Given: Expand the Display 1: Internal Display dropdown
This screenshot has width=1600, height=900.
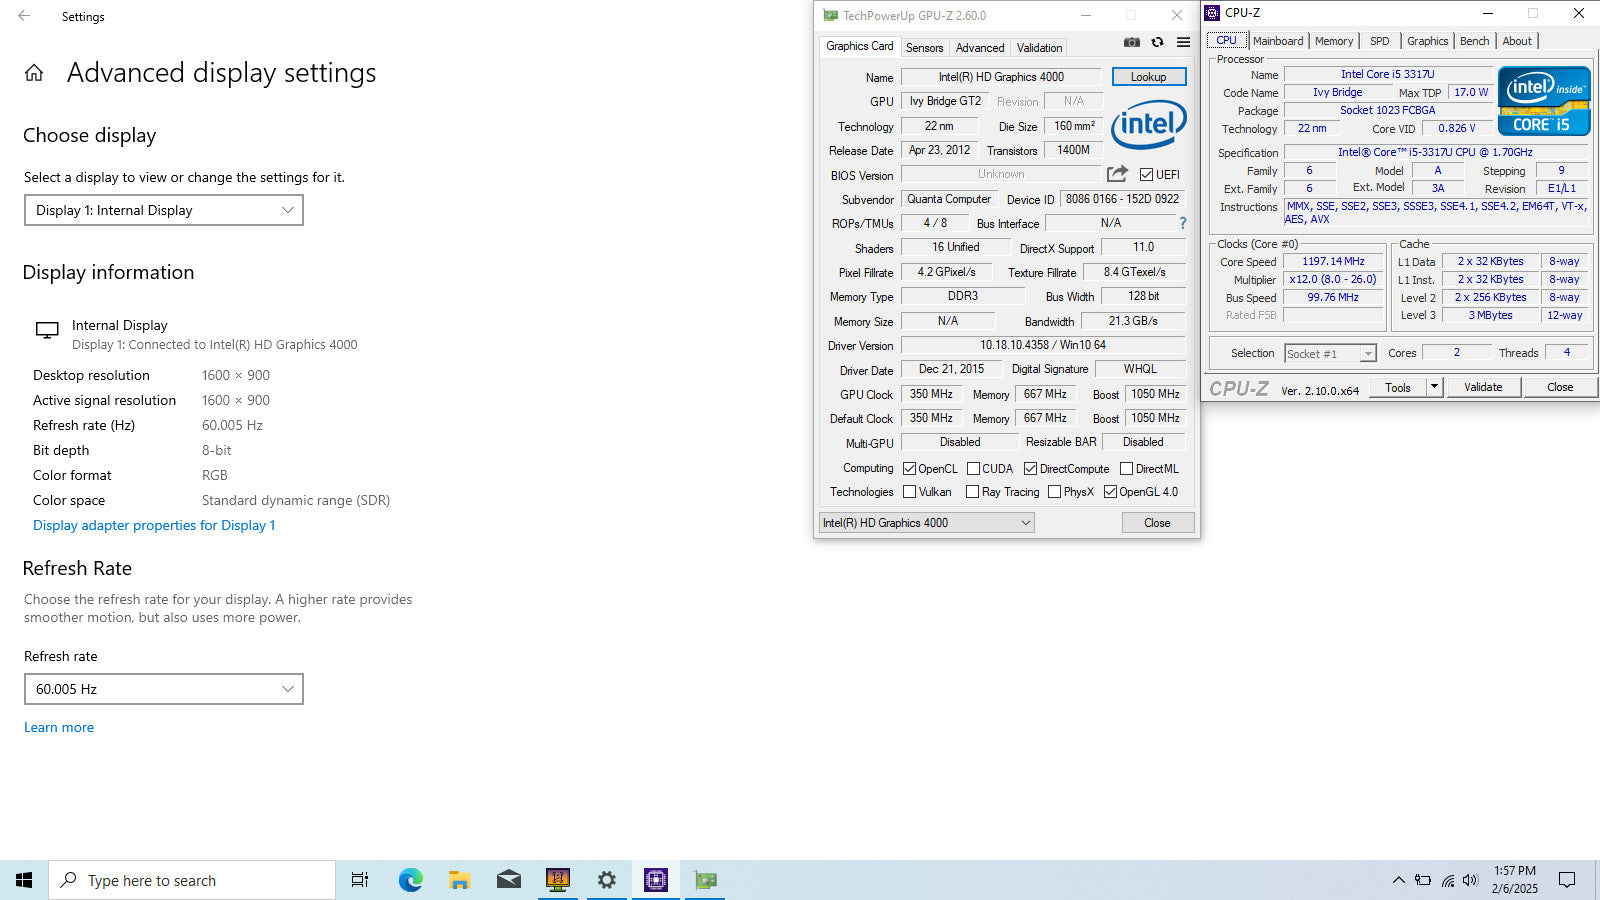Looking at the screenshot, I should [164, 210].
